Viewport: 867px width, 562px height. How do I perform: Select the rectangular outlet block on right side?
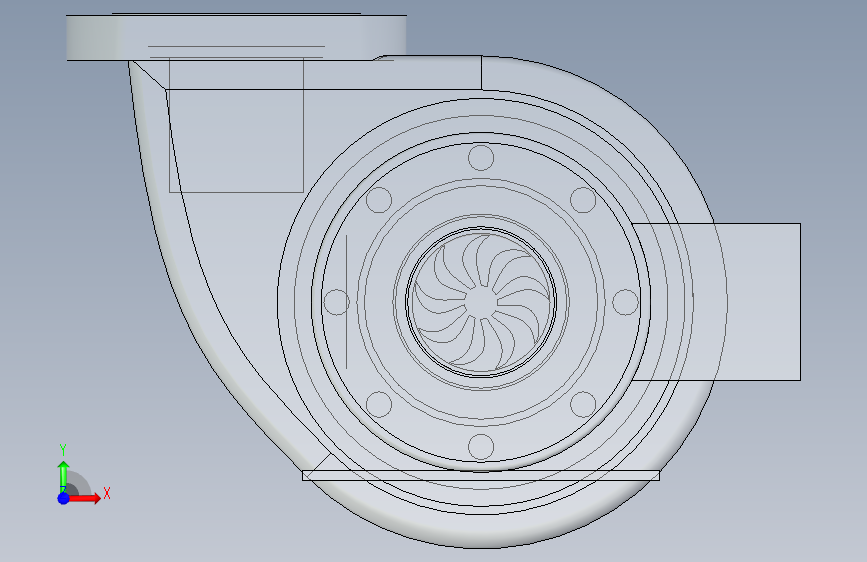tap(717, 302)
